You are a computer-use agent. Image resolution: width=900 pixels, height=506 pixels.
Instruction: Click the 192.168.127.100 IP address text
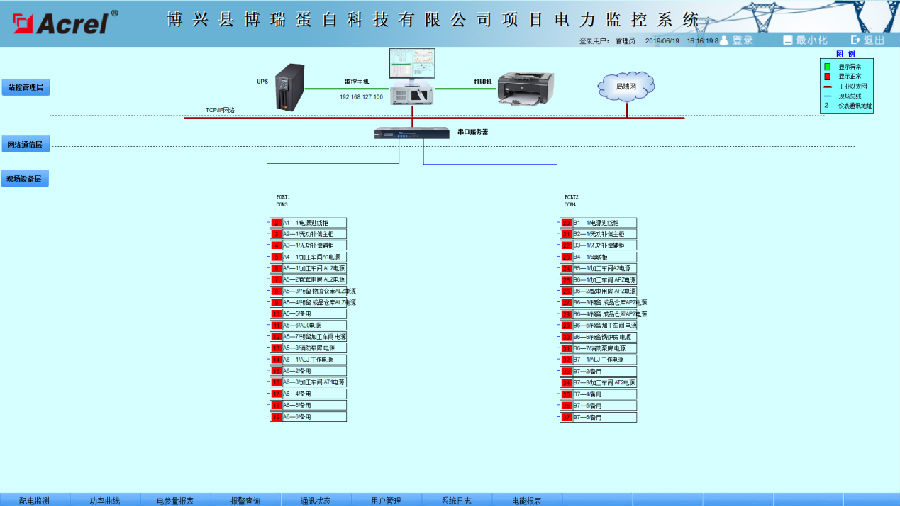coord(361,97)
